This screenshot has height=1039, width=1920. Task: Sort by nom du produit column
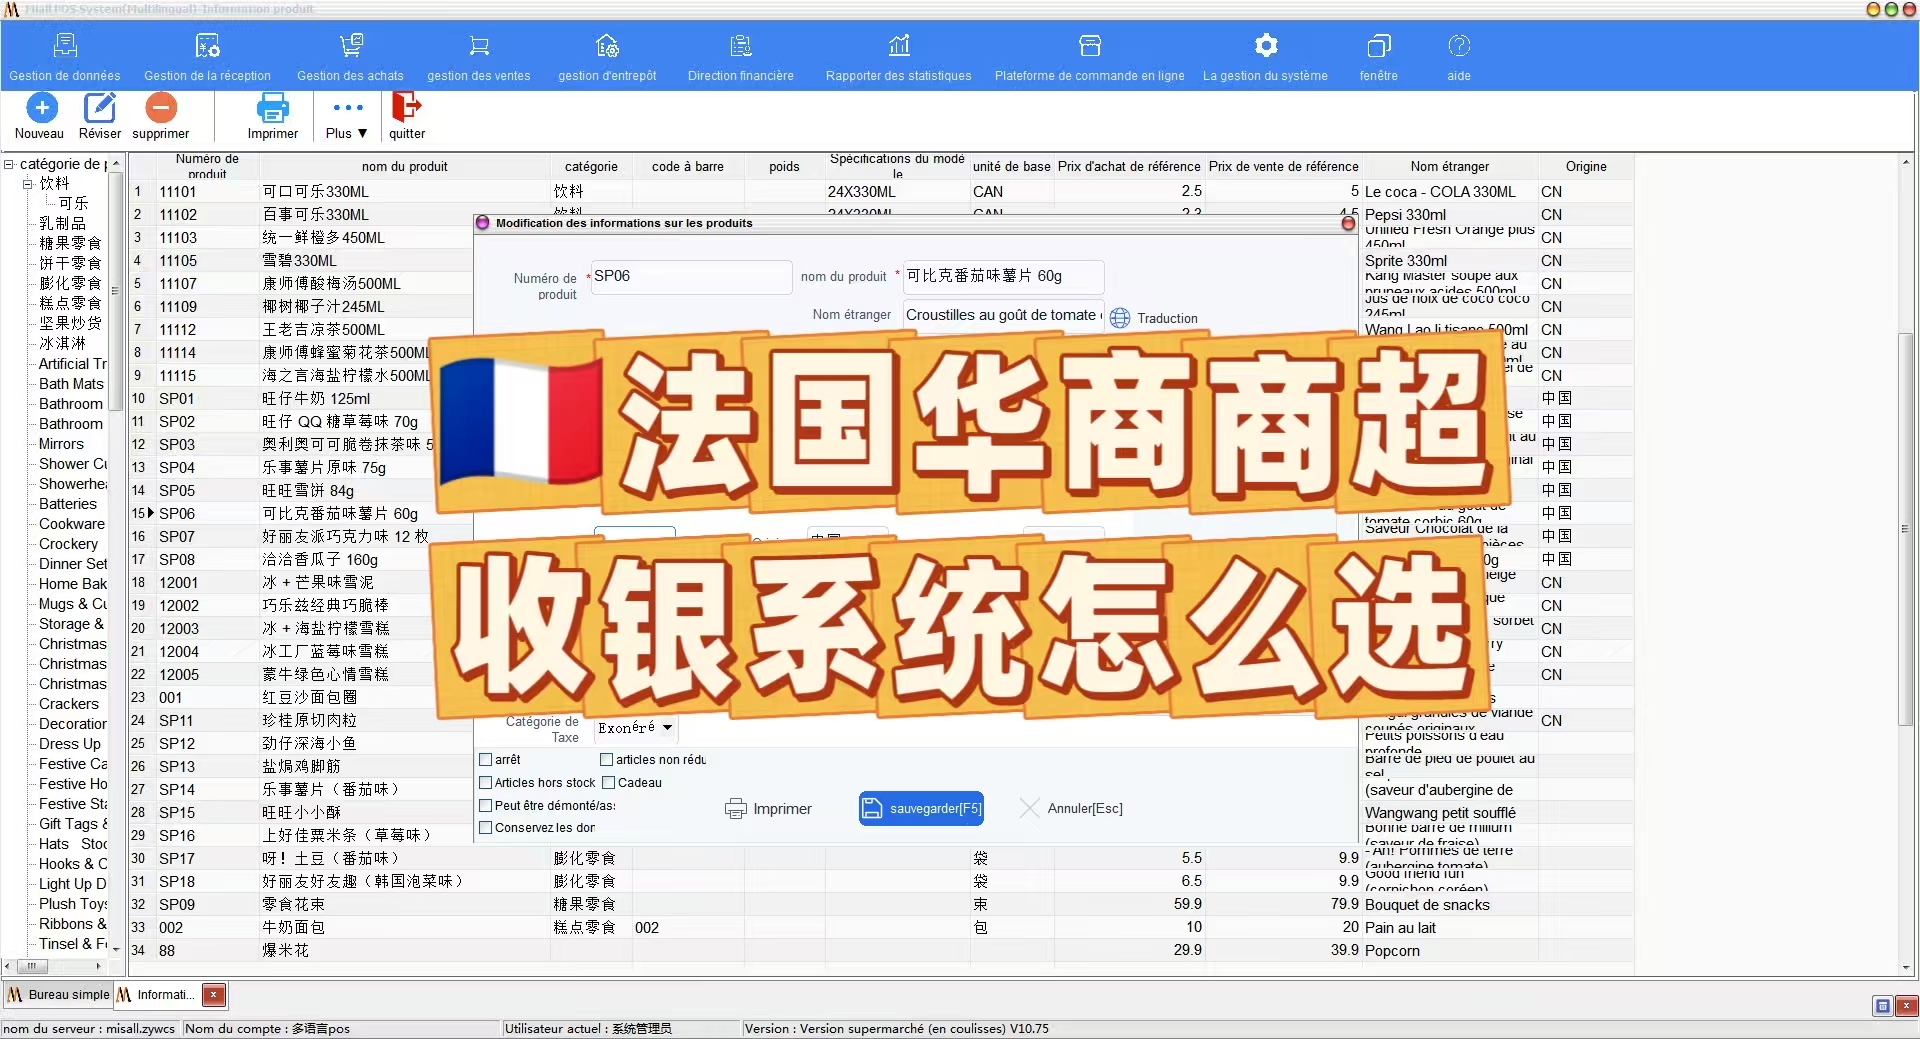(x=404, y=167)
